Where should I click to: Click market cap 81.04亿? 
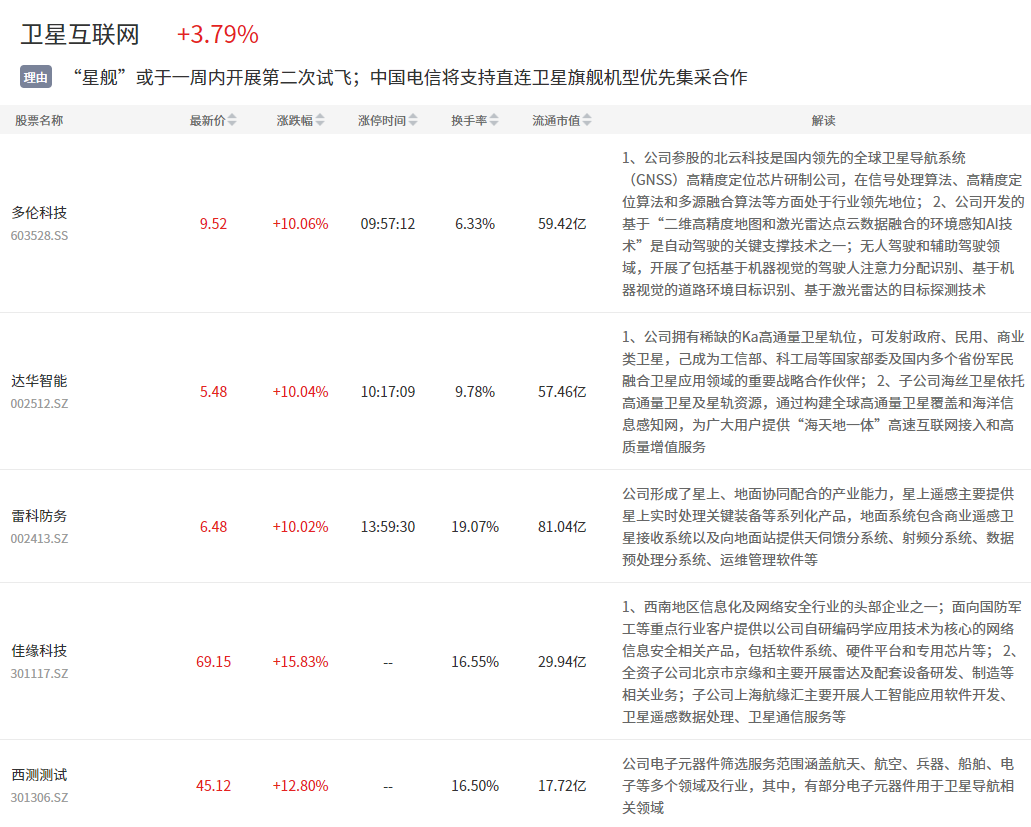(562, 527)
